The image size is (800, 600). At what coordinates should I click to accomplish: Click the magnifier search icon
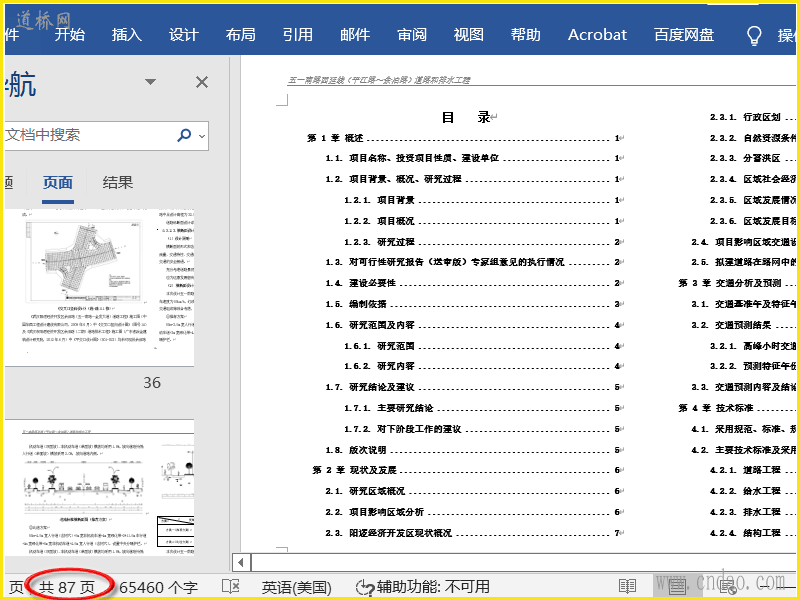[x=184, y=135]
